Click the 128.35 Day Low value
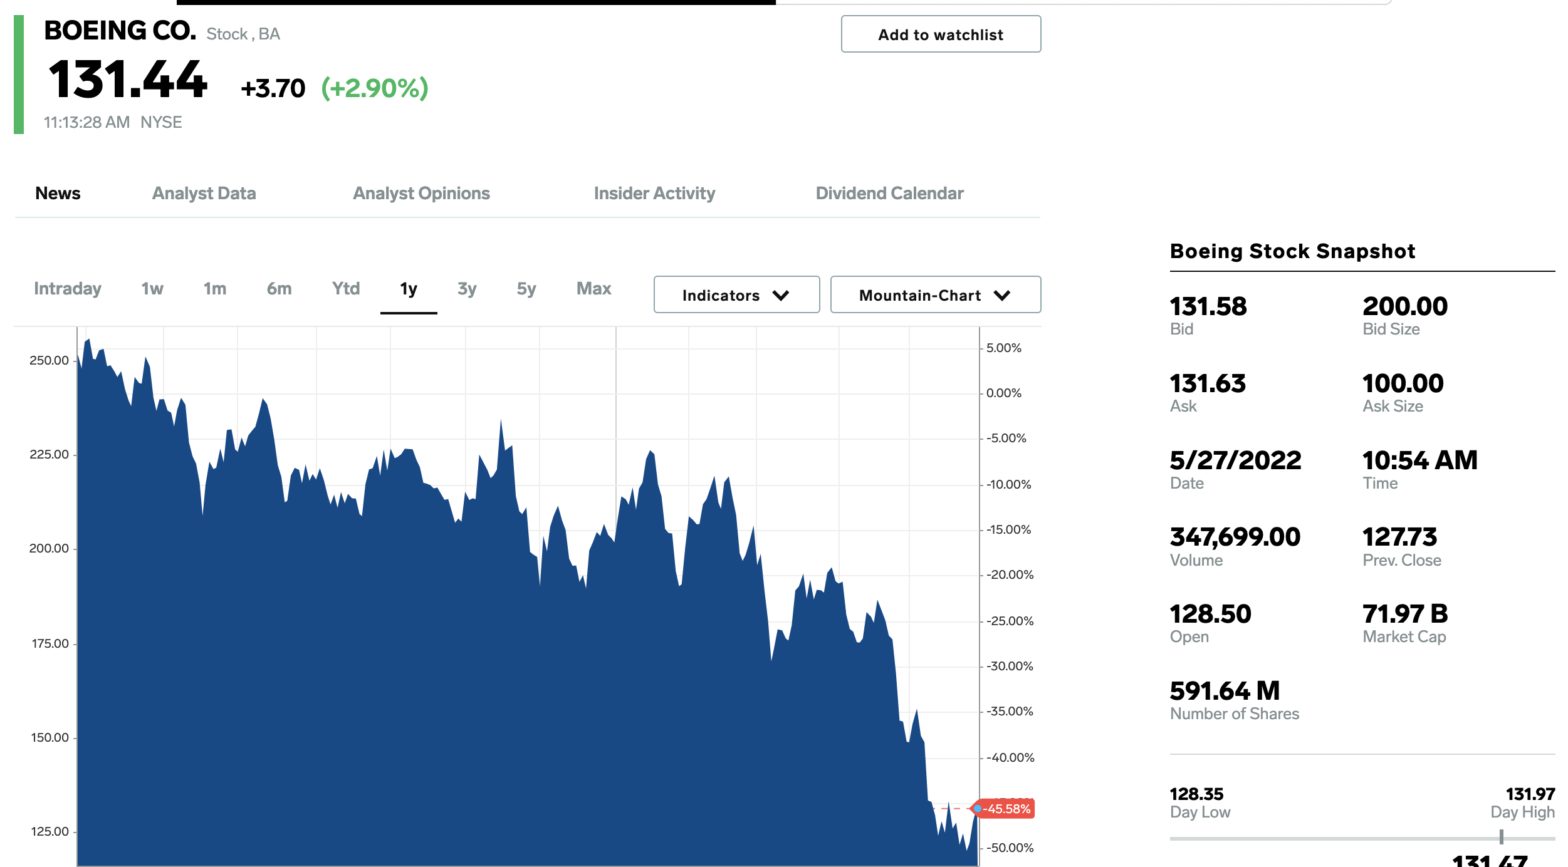Screen dimensions: 1568x867 pos(1197,794)
